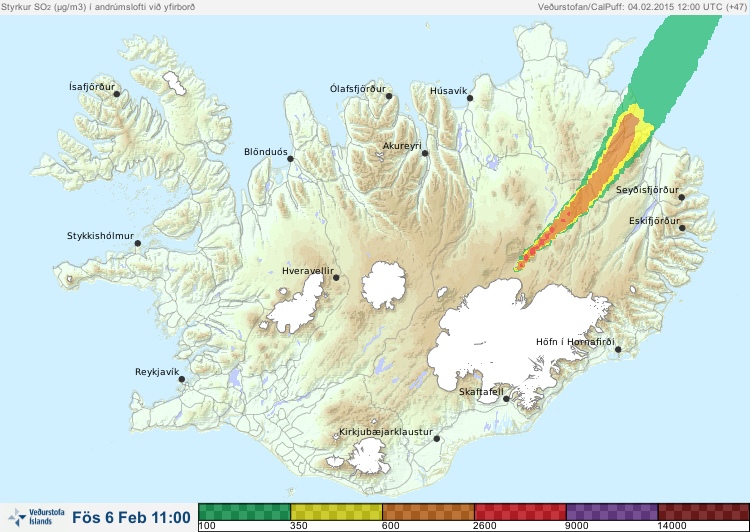
Task: Click the Seyðisfjörður map marker
Action: (x=682, y=197)
